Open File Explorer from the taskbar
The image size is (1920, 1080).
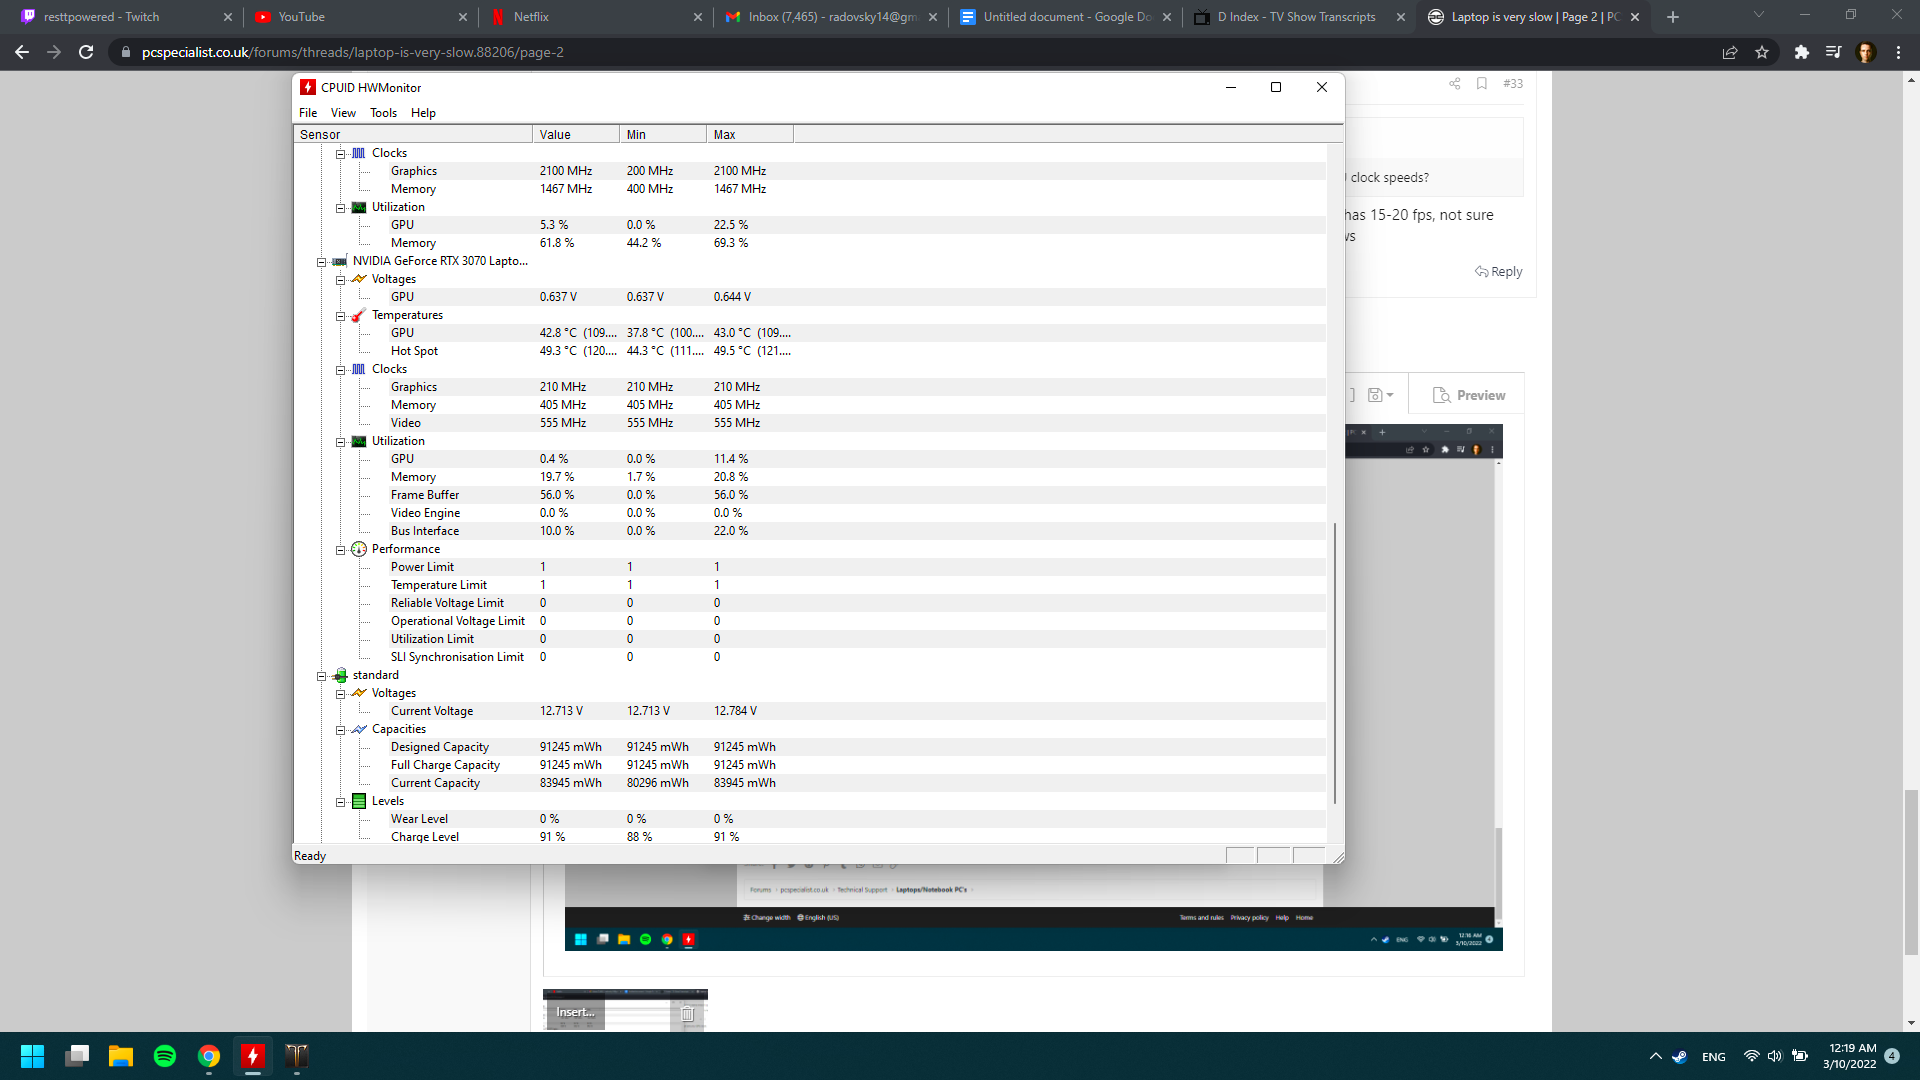[x=121, y=1056]
